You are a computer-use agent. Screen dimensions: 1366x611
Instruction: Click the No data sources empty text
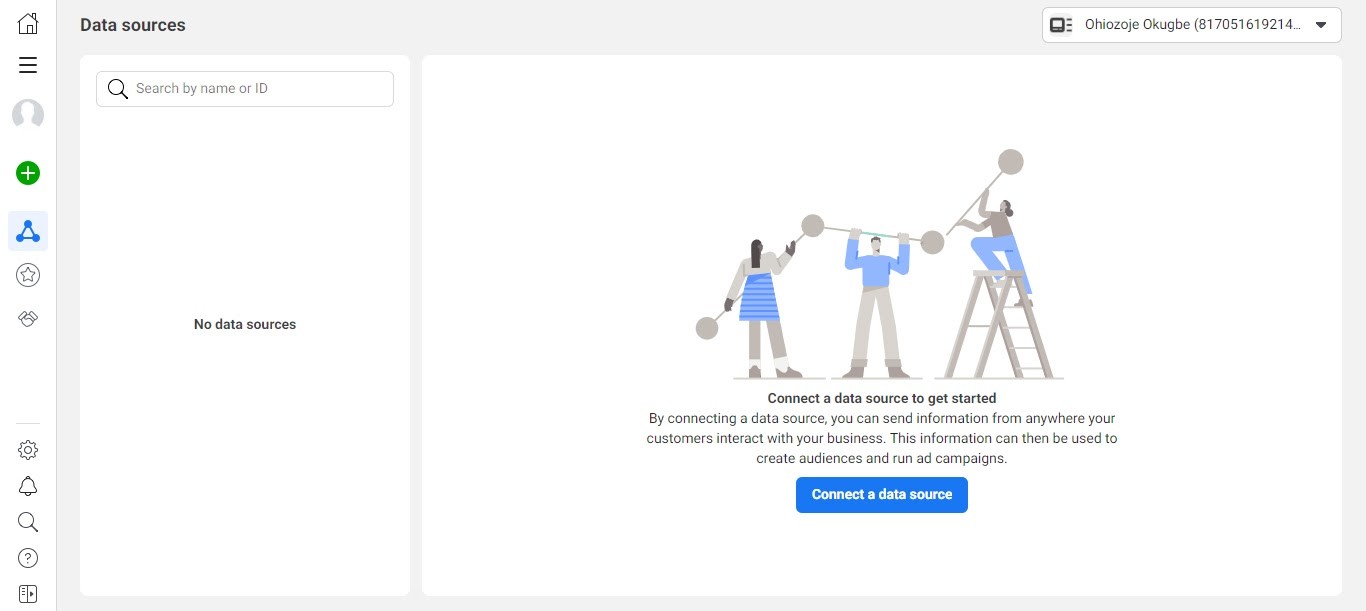coord(245,324)
